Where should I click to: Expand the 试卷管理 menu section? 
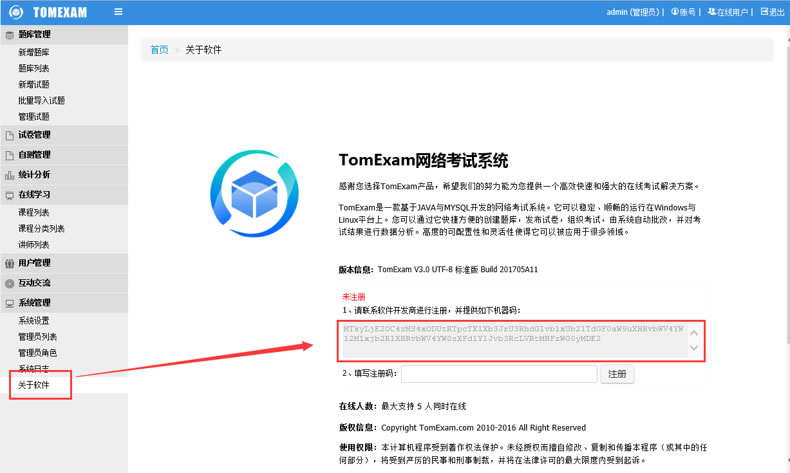tap(64, 135)
